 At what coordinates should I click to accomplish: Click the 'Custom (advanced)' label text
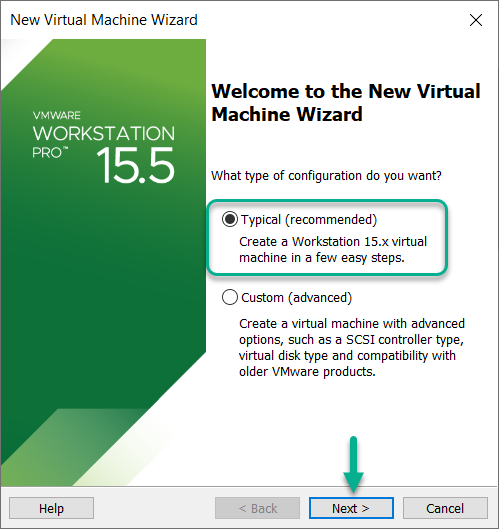click(296, 298)
